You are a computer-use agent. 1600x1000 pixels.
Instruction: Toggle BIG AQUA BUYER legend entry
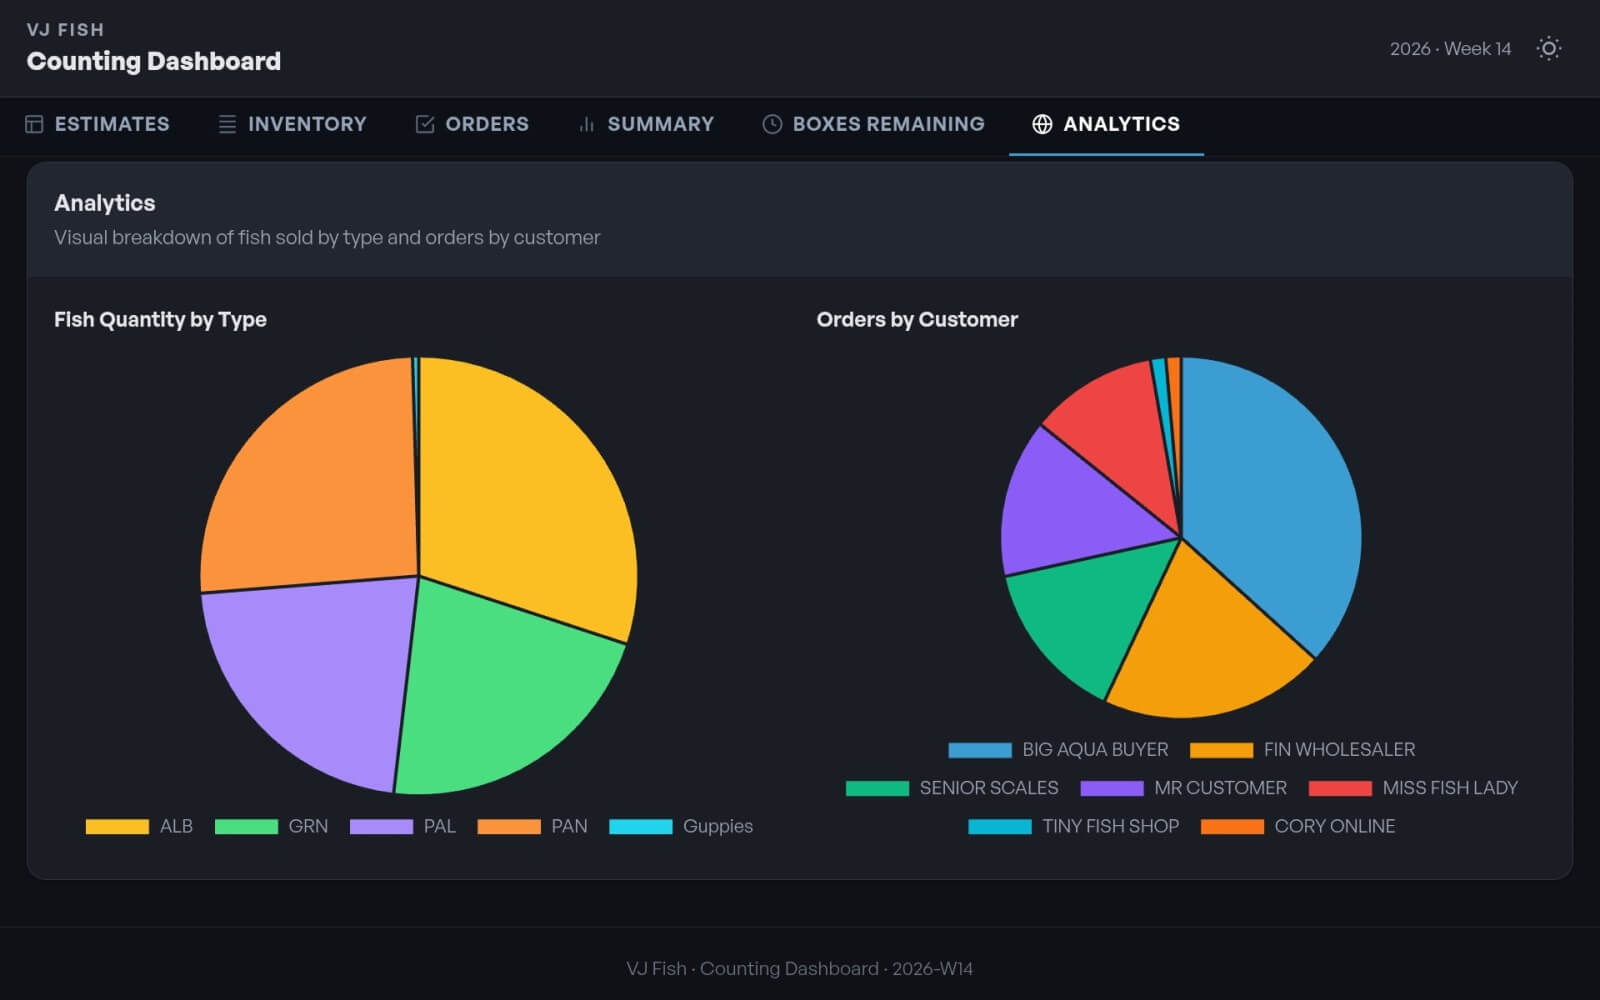pos(1058,749)
